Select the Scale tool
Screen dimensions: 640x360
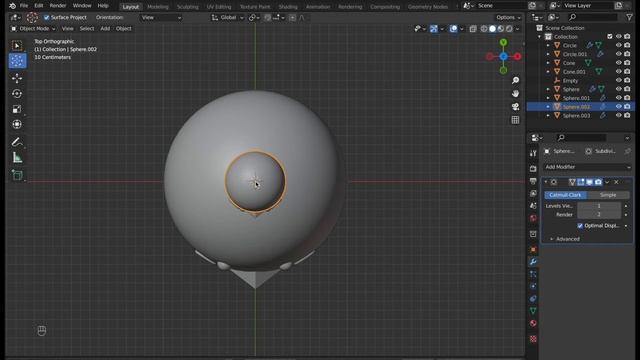point(17,109)
